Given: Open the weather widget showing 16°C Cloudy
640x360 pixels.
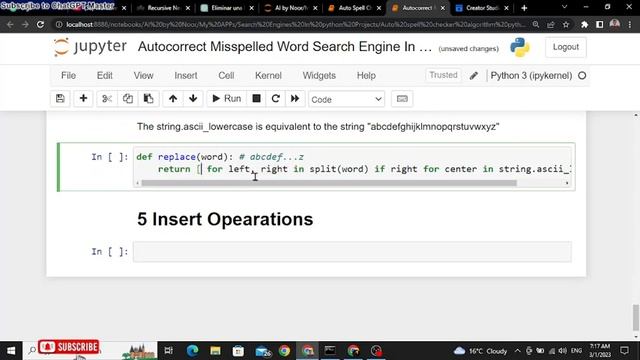Looking at the screenshot, I should click(480, 351).
